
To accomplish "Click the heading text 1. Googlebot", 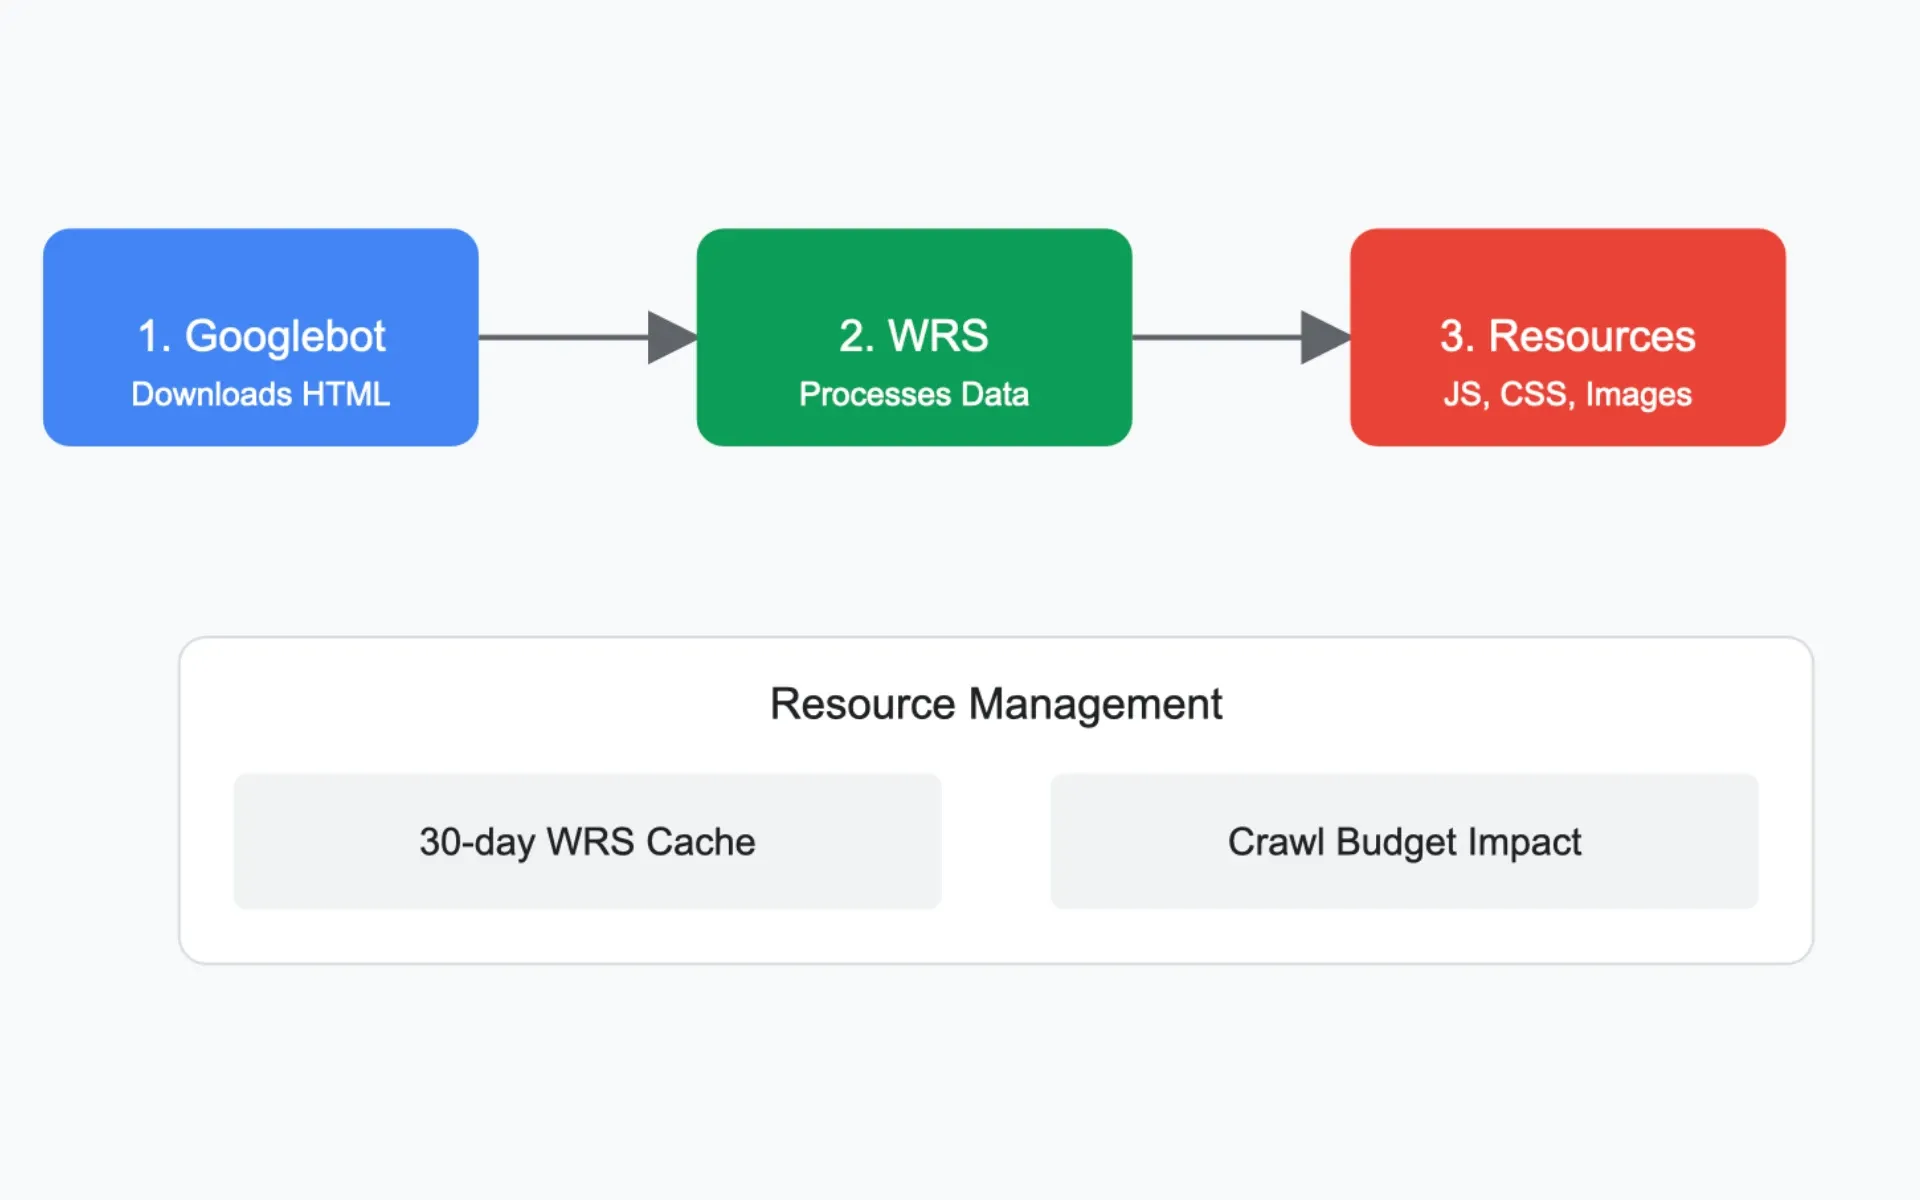I will 261,335.
